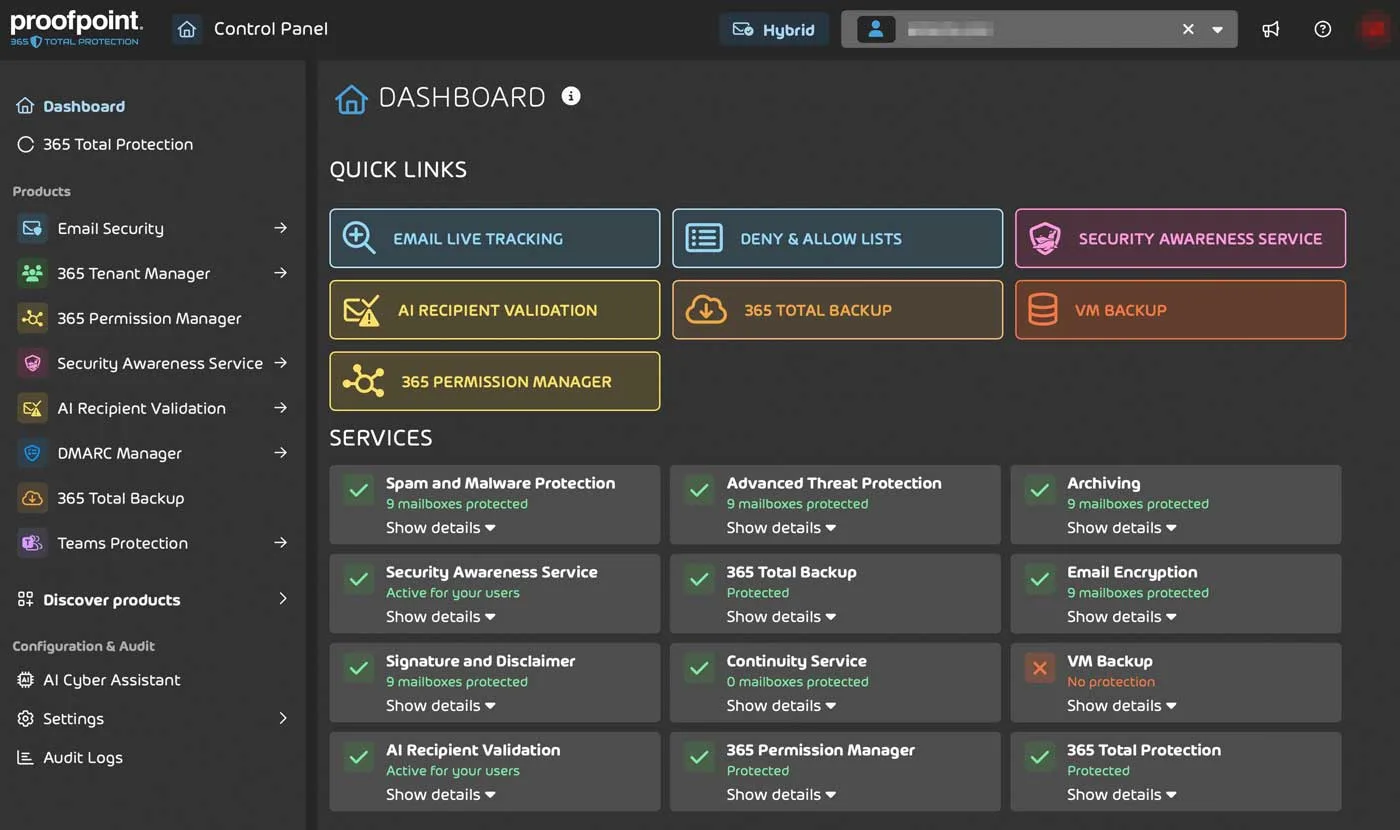Open the account selector dropdown arrow
1400x830 pixels.
pyautogui.click(x=1217, y=29)
